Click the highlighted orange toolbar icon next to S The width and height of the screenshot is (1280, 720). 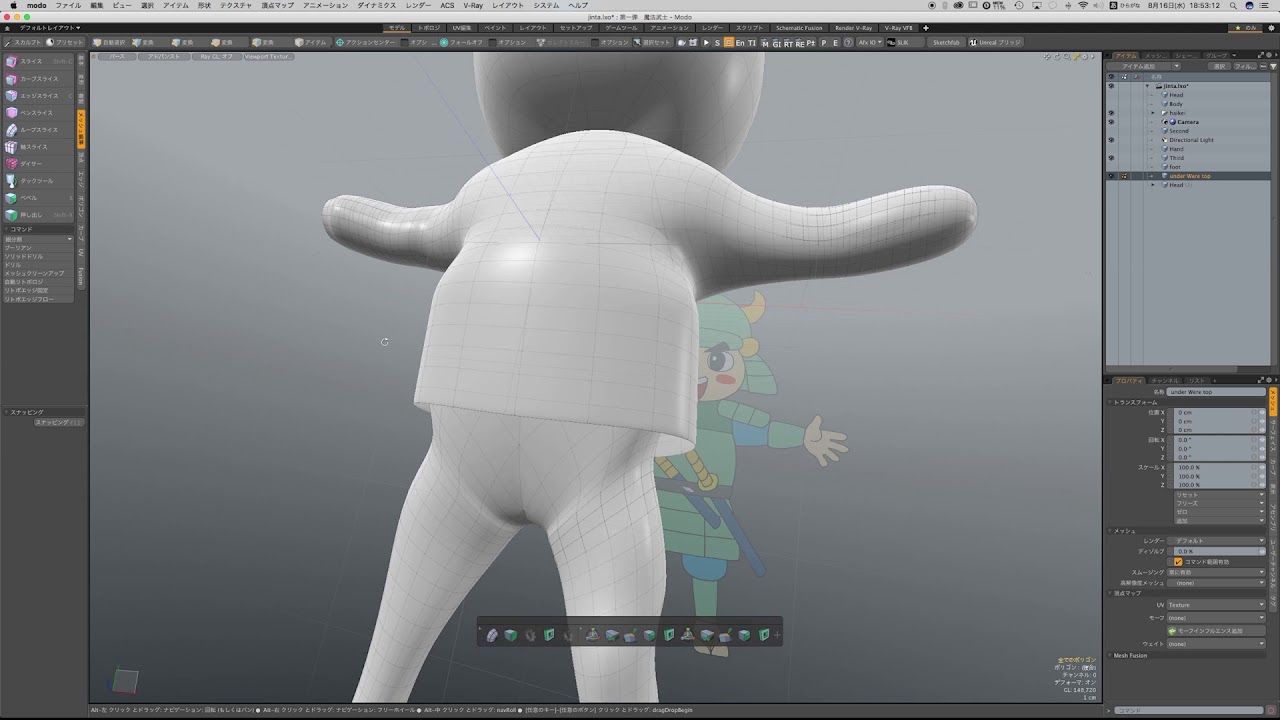click(728, 43)
